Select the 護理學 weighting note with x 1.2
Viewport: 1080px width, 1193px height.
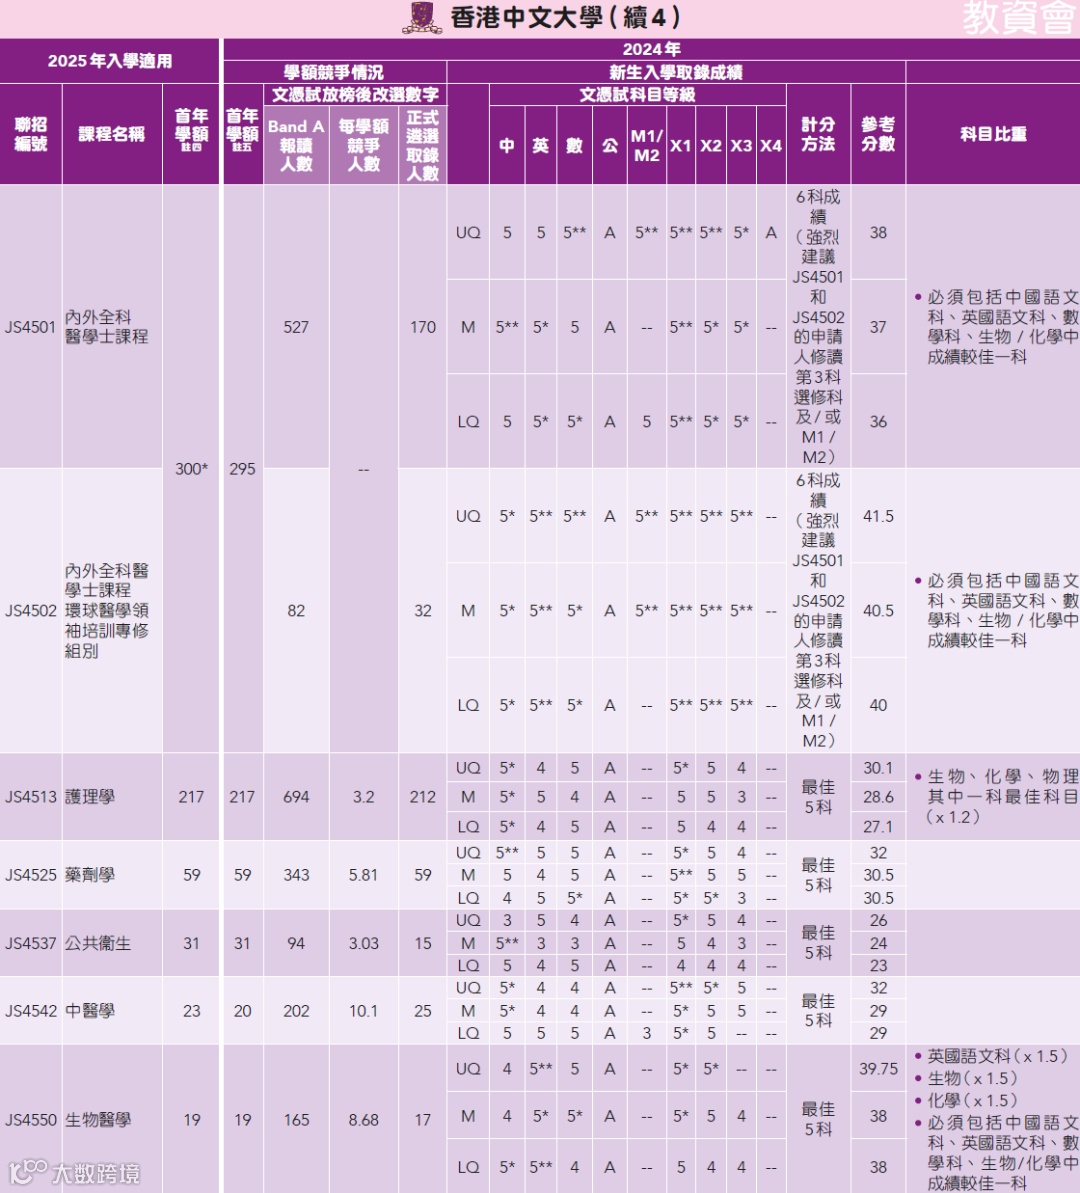996,797
